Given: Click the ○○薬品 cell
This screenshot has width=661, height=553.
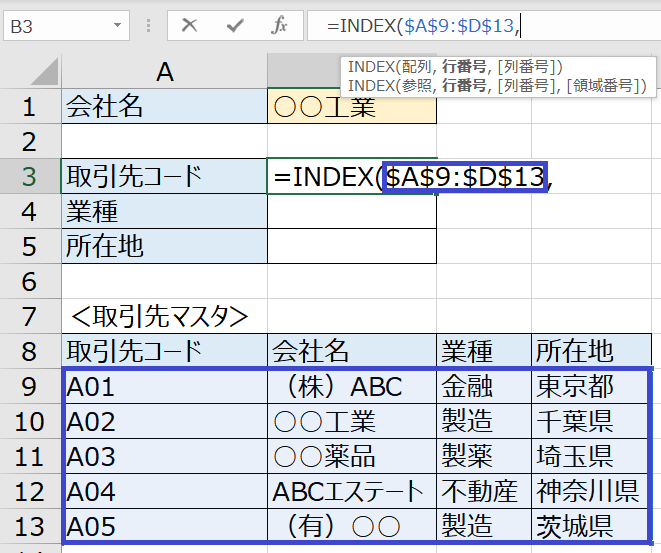Looking at the screenshot, I should click(352, 456).
